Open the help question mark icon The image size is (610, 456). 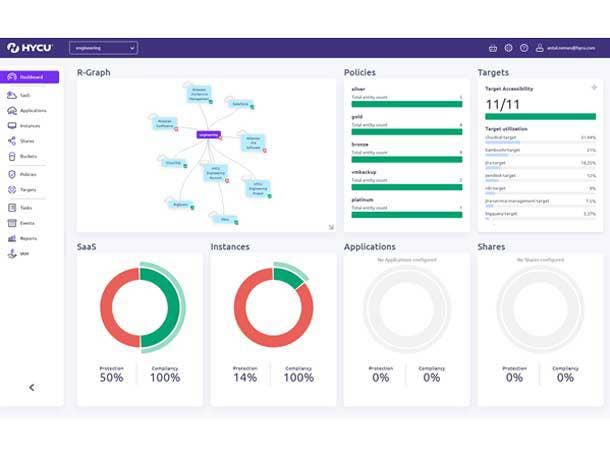coord(524,48)
